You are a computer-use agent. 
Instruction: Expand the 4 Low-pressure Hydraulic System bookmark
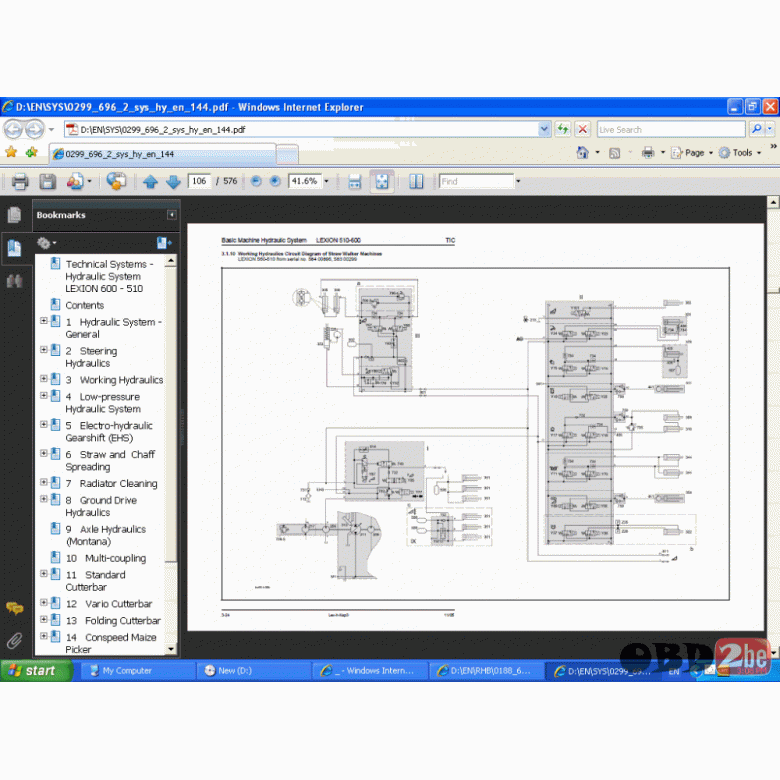click(x=44, y=395)
